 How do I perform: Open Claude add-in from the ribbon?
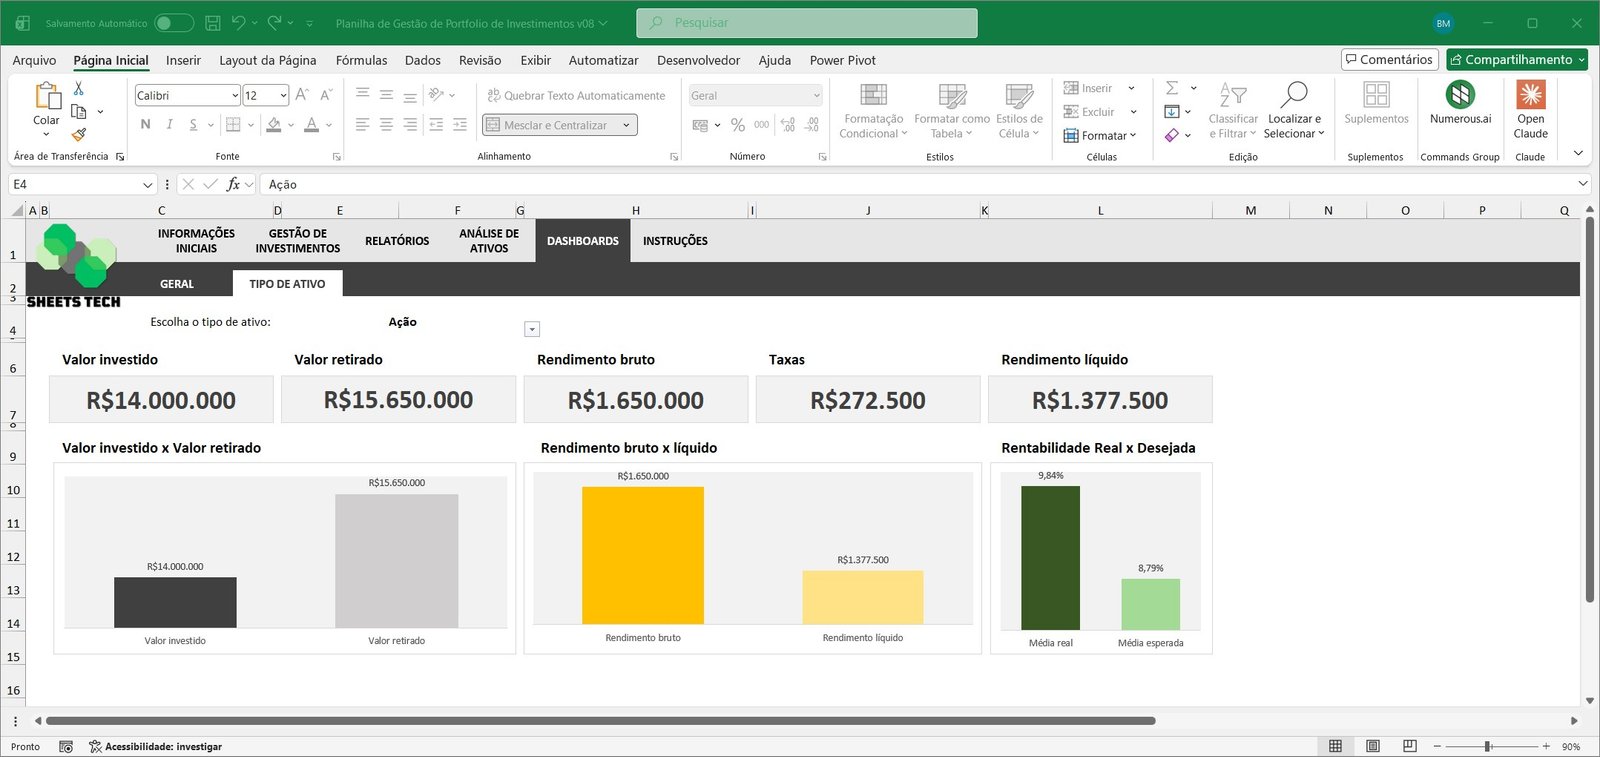pos(1530,110)
